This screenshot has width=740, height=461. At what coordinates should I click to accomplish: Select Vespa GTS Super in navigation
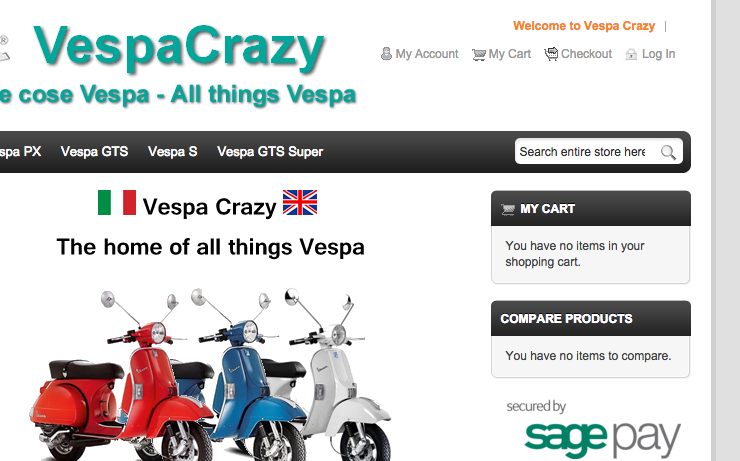tap(270, 151)
